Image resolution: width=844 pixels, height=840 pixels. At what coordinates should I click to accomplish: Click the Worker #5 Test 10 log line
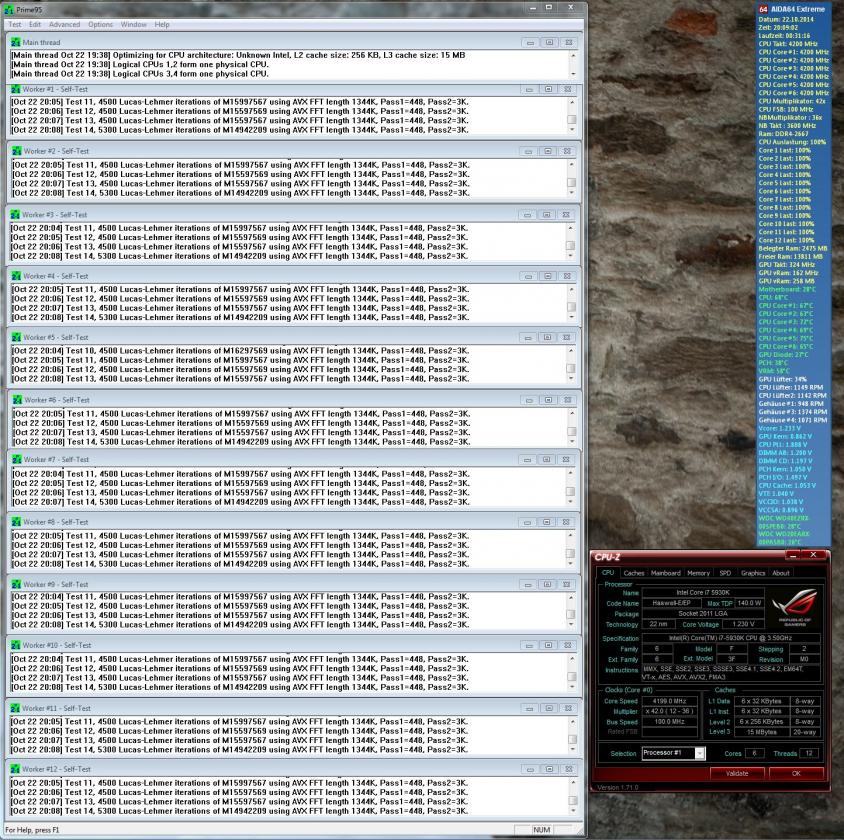pyautogui.click(x=240, y=351)
